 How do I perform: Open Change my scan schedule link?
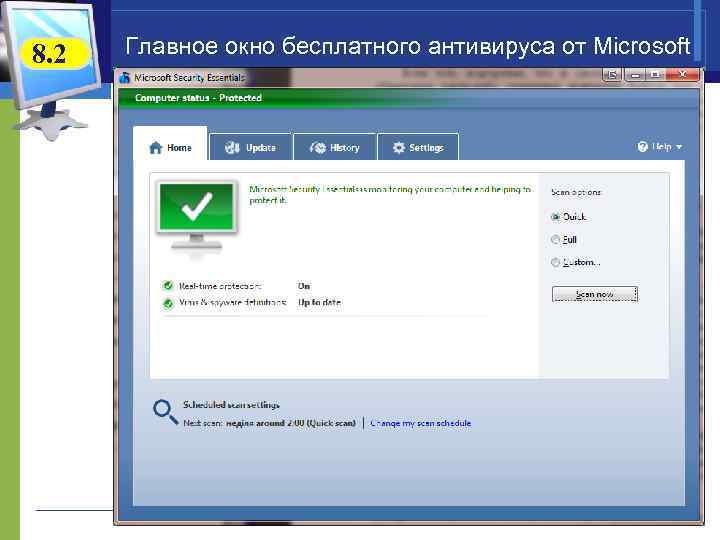[x=421, y=423]
